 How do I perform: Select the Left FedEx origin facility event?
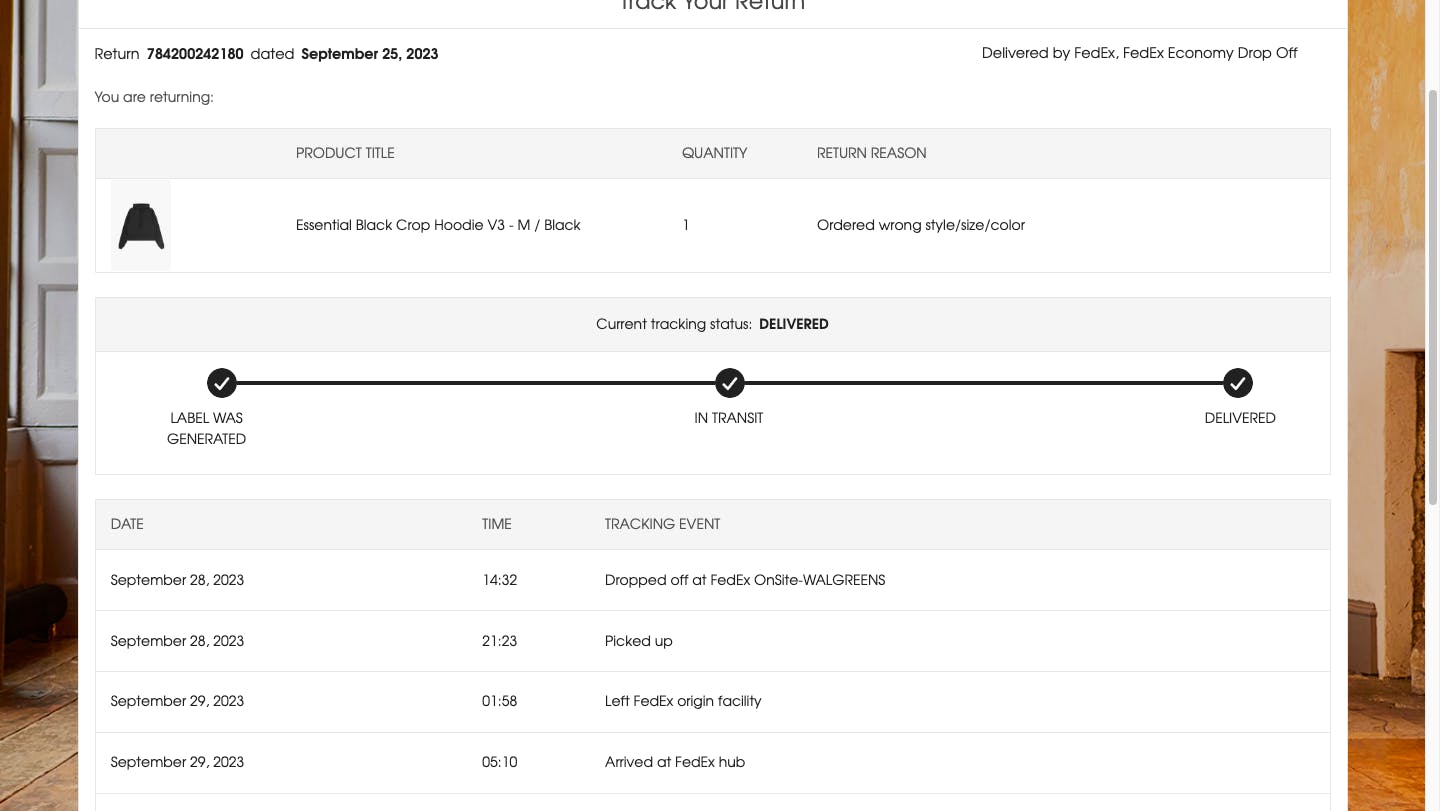coord(683,701)
